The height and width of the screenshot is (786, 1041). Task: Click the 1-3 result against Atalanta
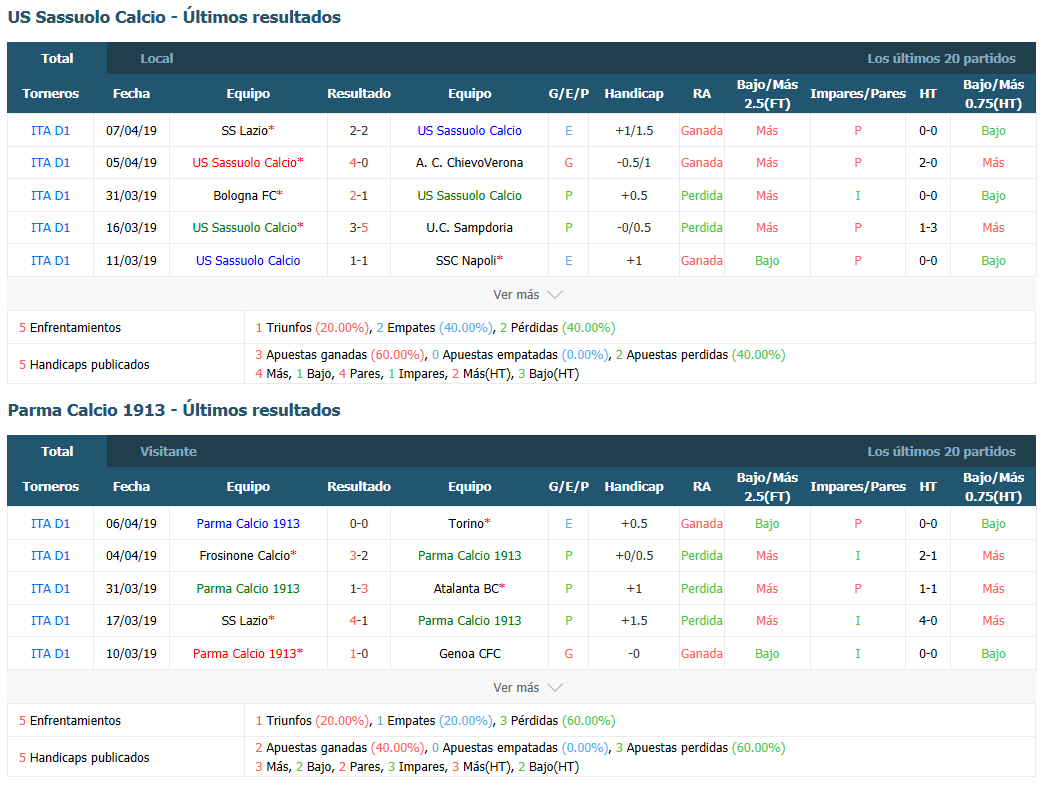tap(359, 589)
